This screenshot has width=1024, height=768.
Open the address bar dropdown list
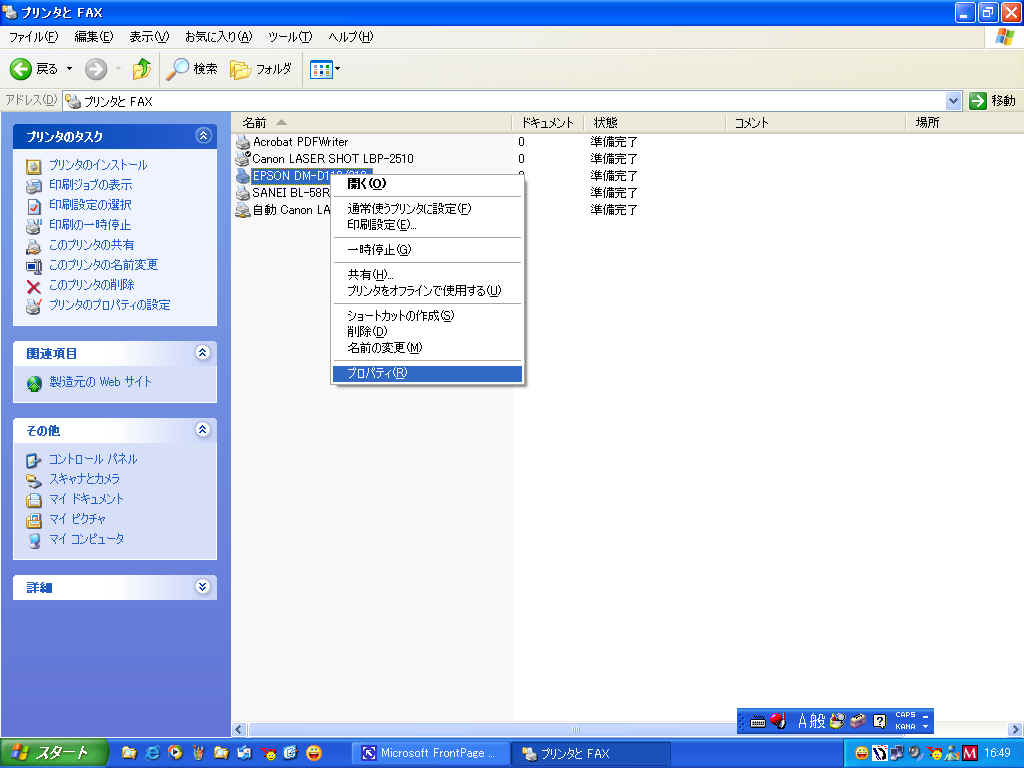point(953,101)
